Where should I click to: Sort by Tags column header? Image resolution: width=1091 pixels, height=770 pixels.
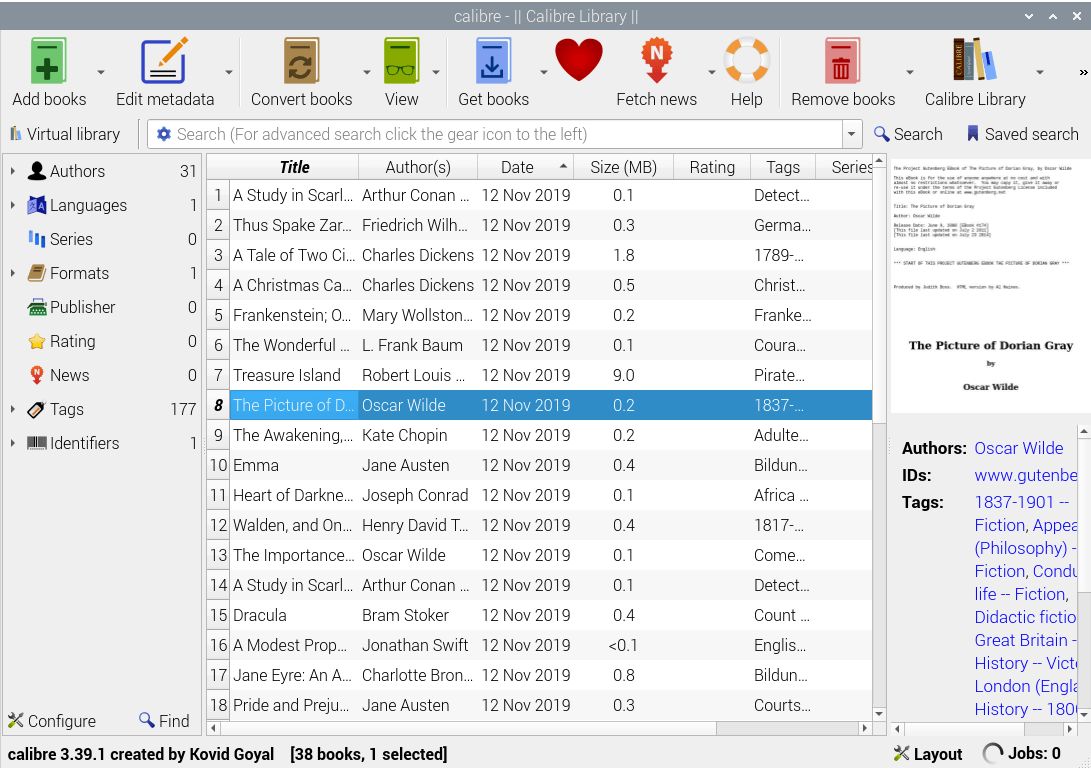[783, 168]
